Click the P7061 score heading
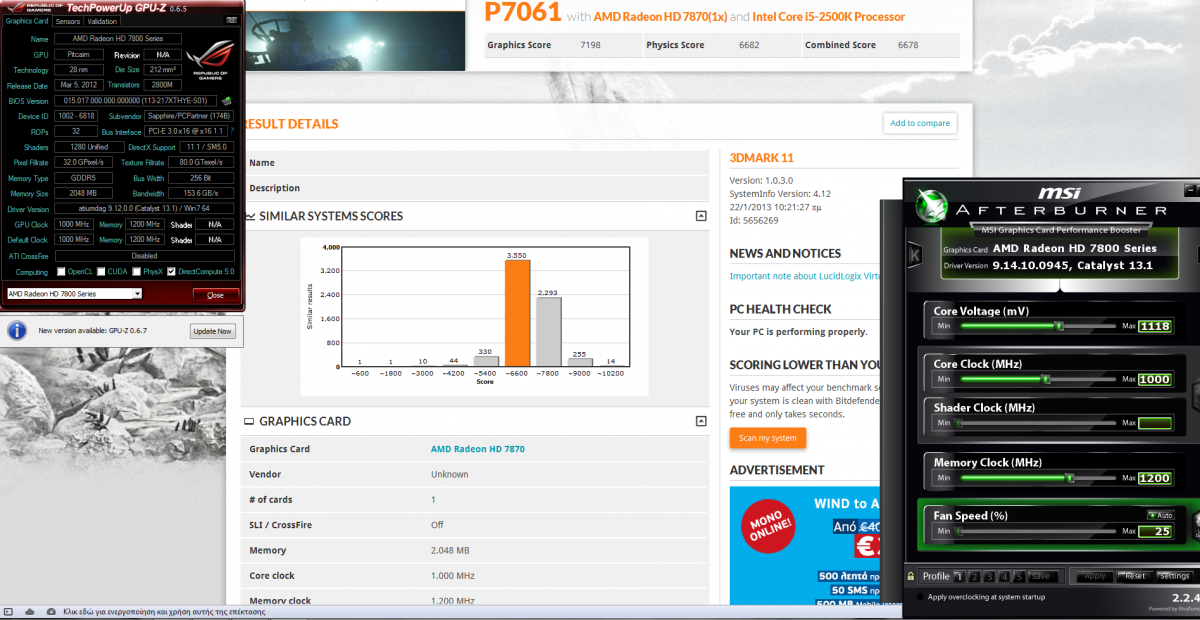 (521, 12)
